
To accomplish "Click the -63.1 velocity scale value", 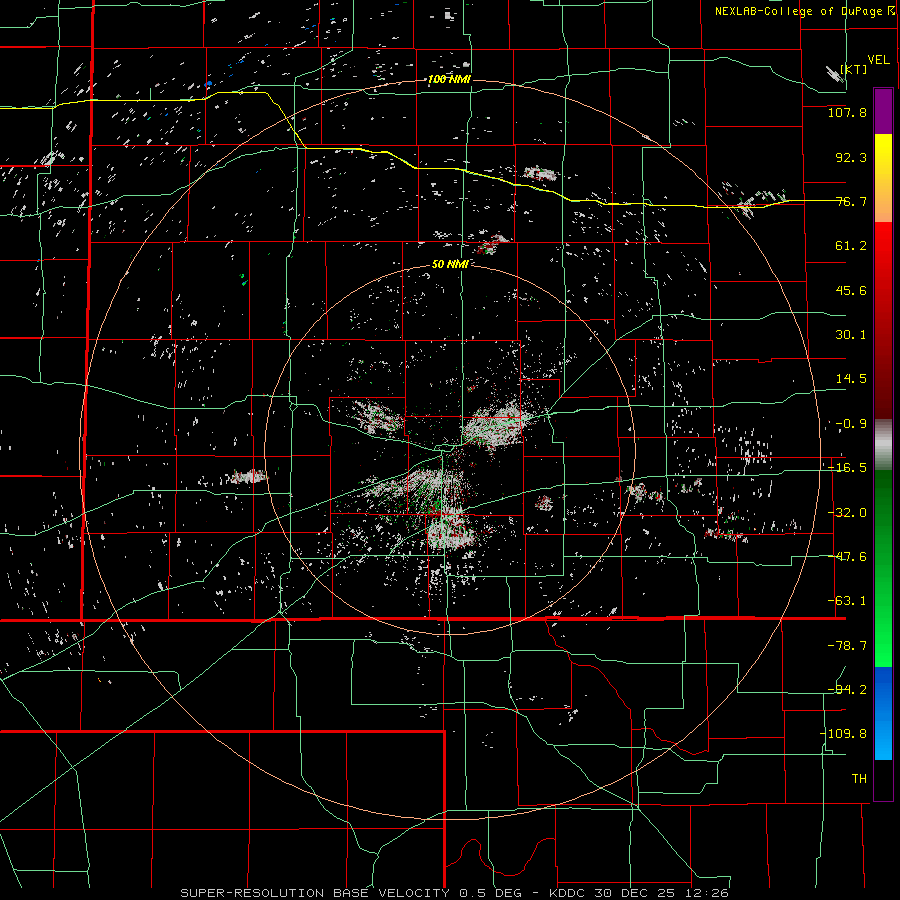I will pyautogui.click(x=847, y=601).
